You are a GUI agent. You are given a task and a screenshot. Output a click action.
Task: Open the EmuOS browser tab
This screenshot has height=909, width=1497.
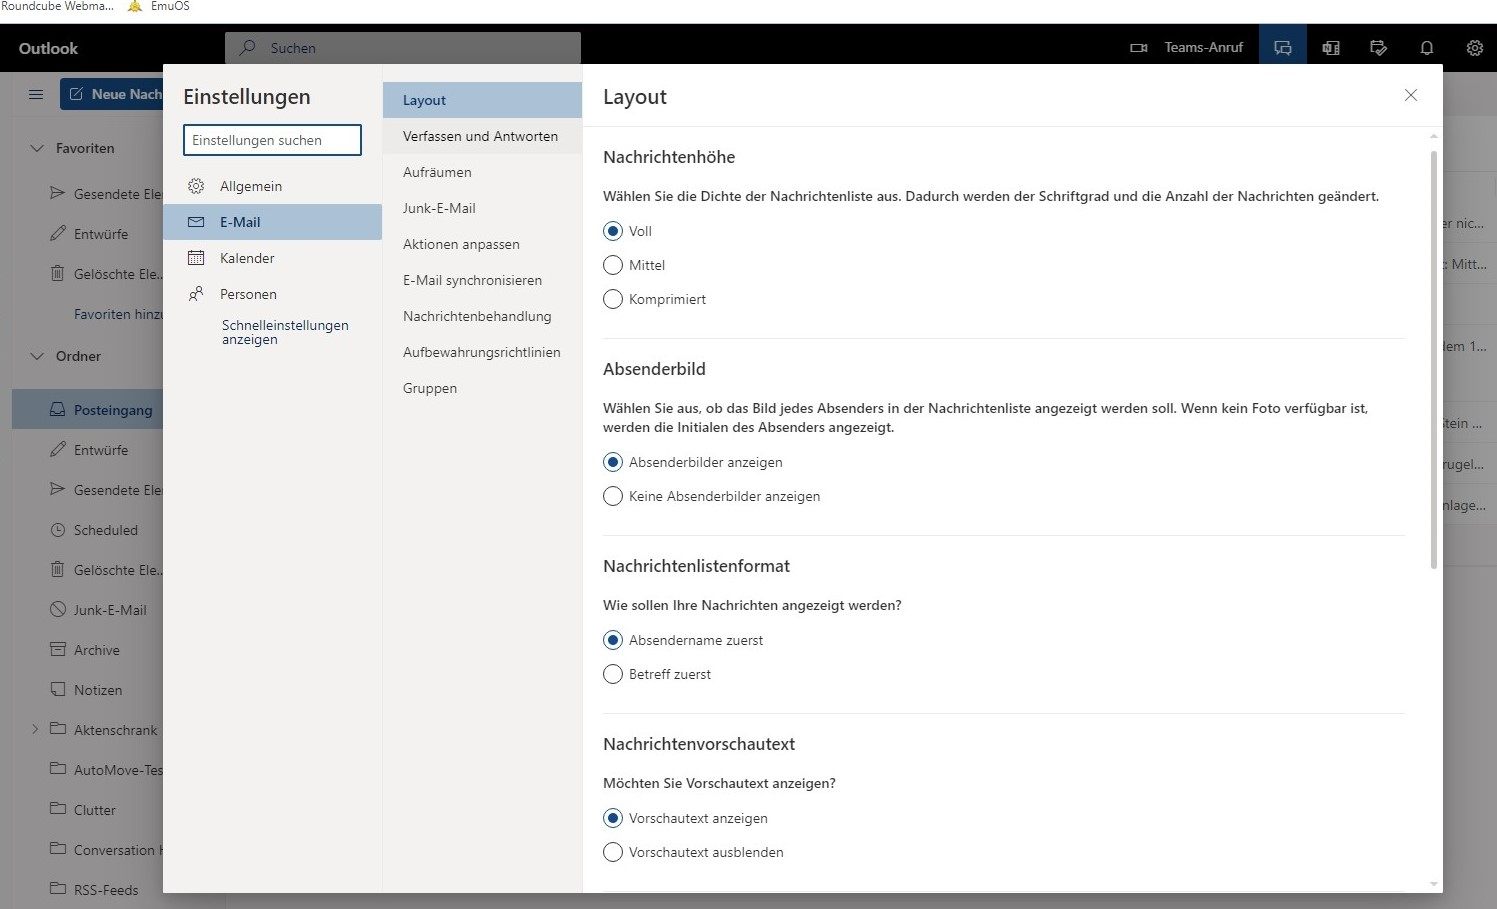(158, 6)
